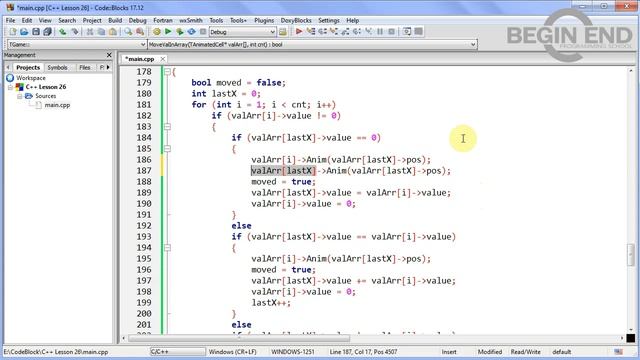The width and height of the screenshot is (640, 360).
Task: Click the Cut icon in toolbar
Action: (89, 31)
